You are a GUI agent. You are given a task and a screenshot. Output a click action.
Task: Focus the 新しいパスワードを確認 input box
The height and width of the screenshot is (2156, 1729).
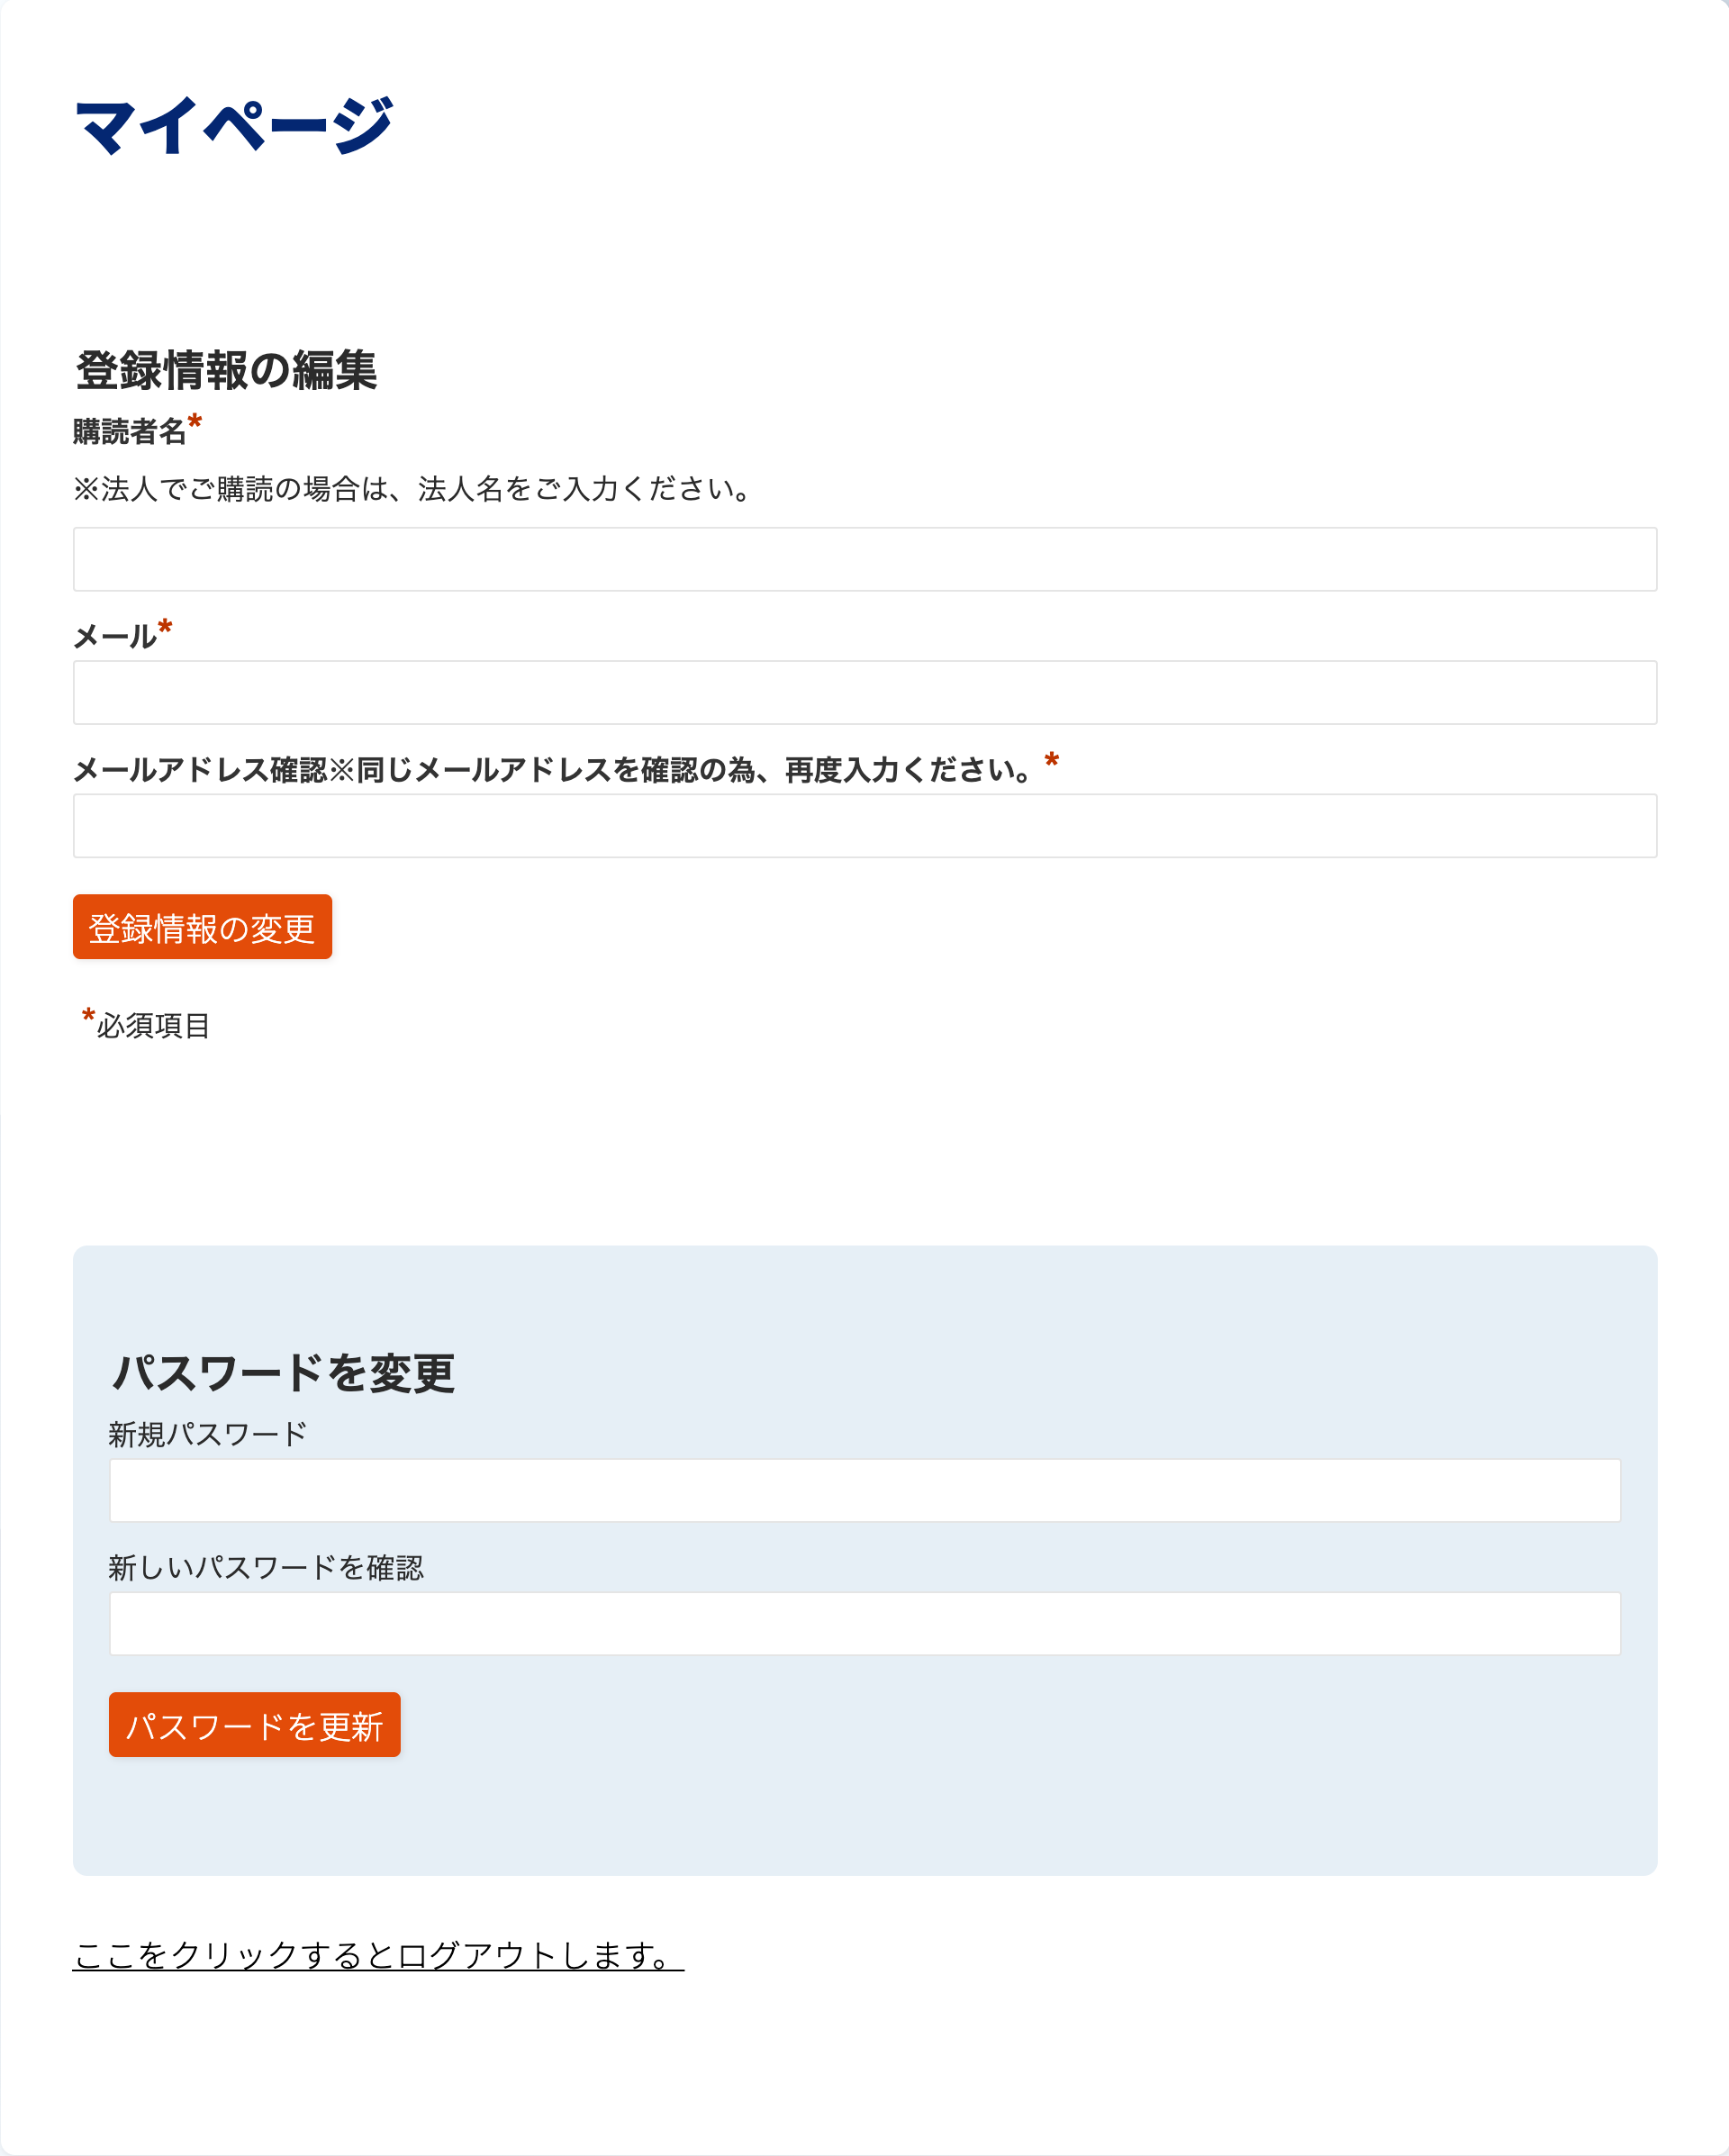(864, 1623)
